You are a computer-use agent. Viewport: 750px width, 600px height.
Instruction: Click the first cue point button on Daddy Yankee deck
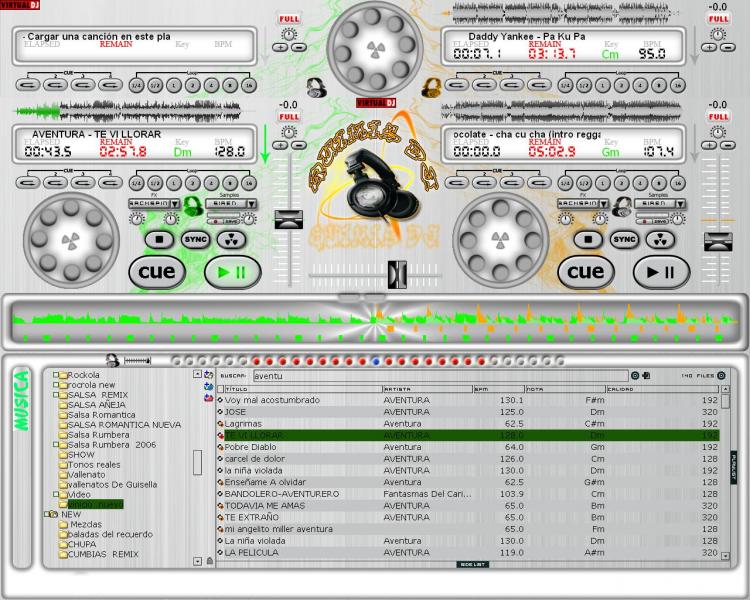pos(457,85)
